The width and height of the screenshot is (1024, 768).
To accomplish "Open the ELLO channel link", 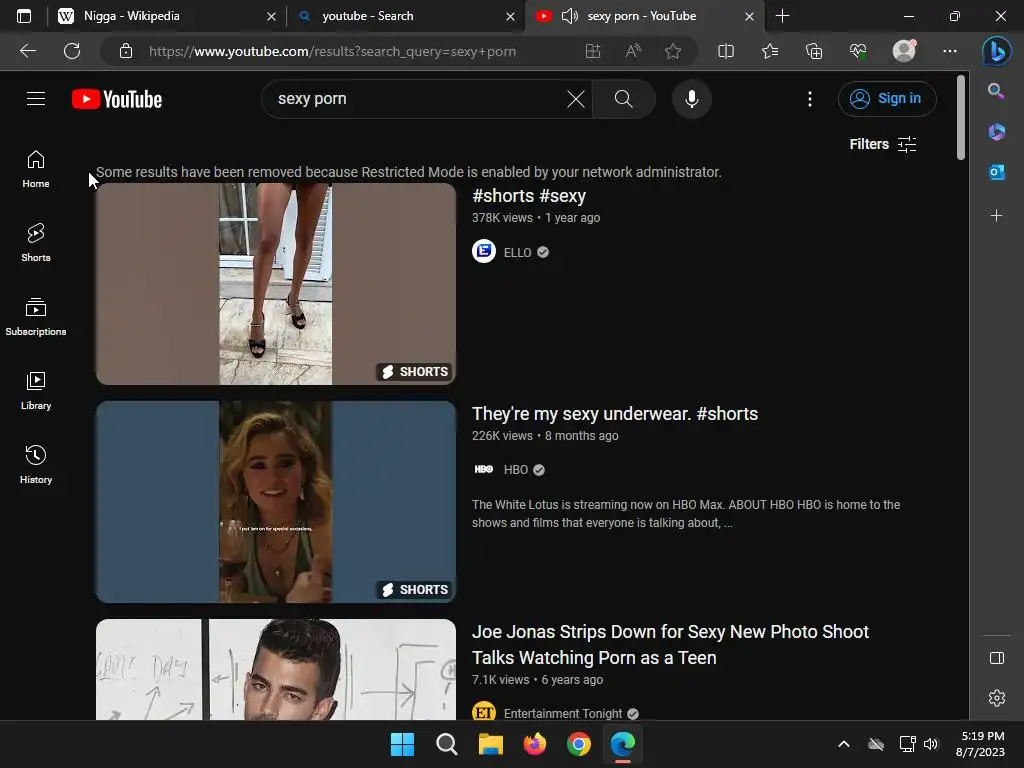I will [x=517, y=253].
